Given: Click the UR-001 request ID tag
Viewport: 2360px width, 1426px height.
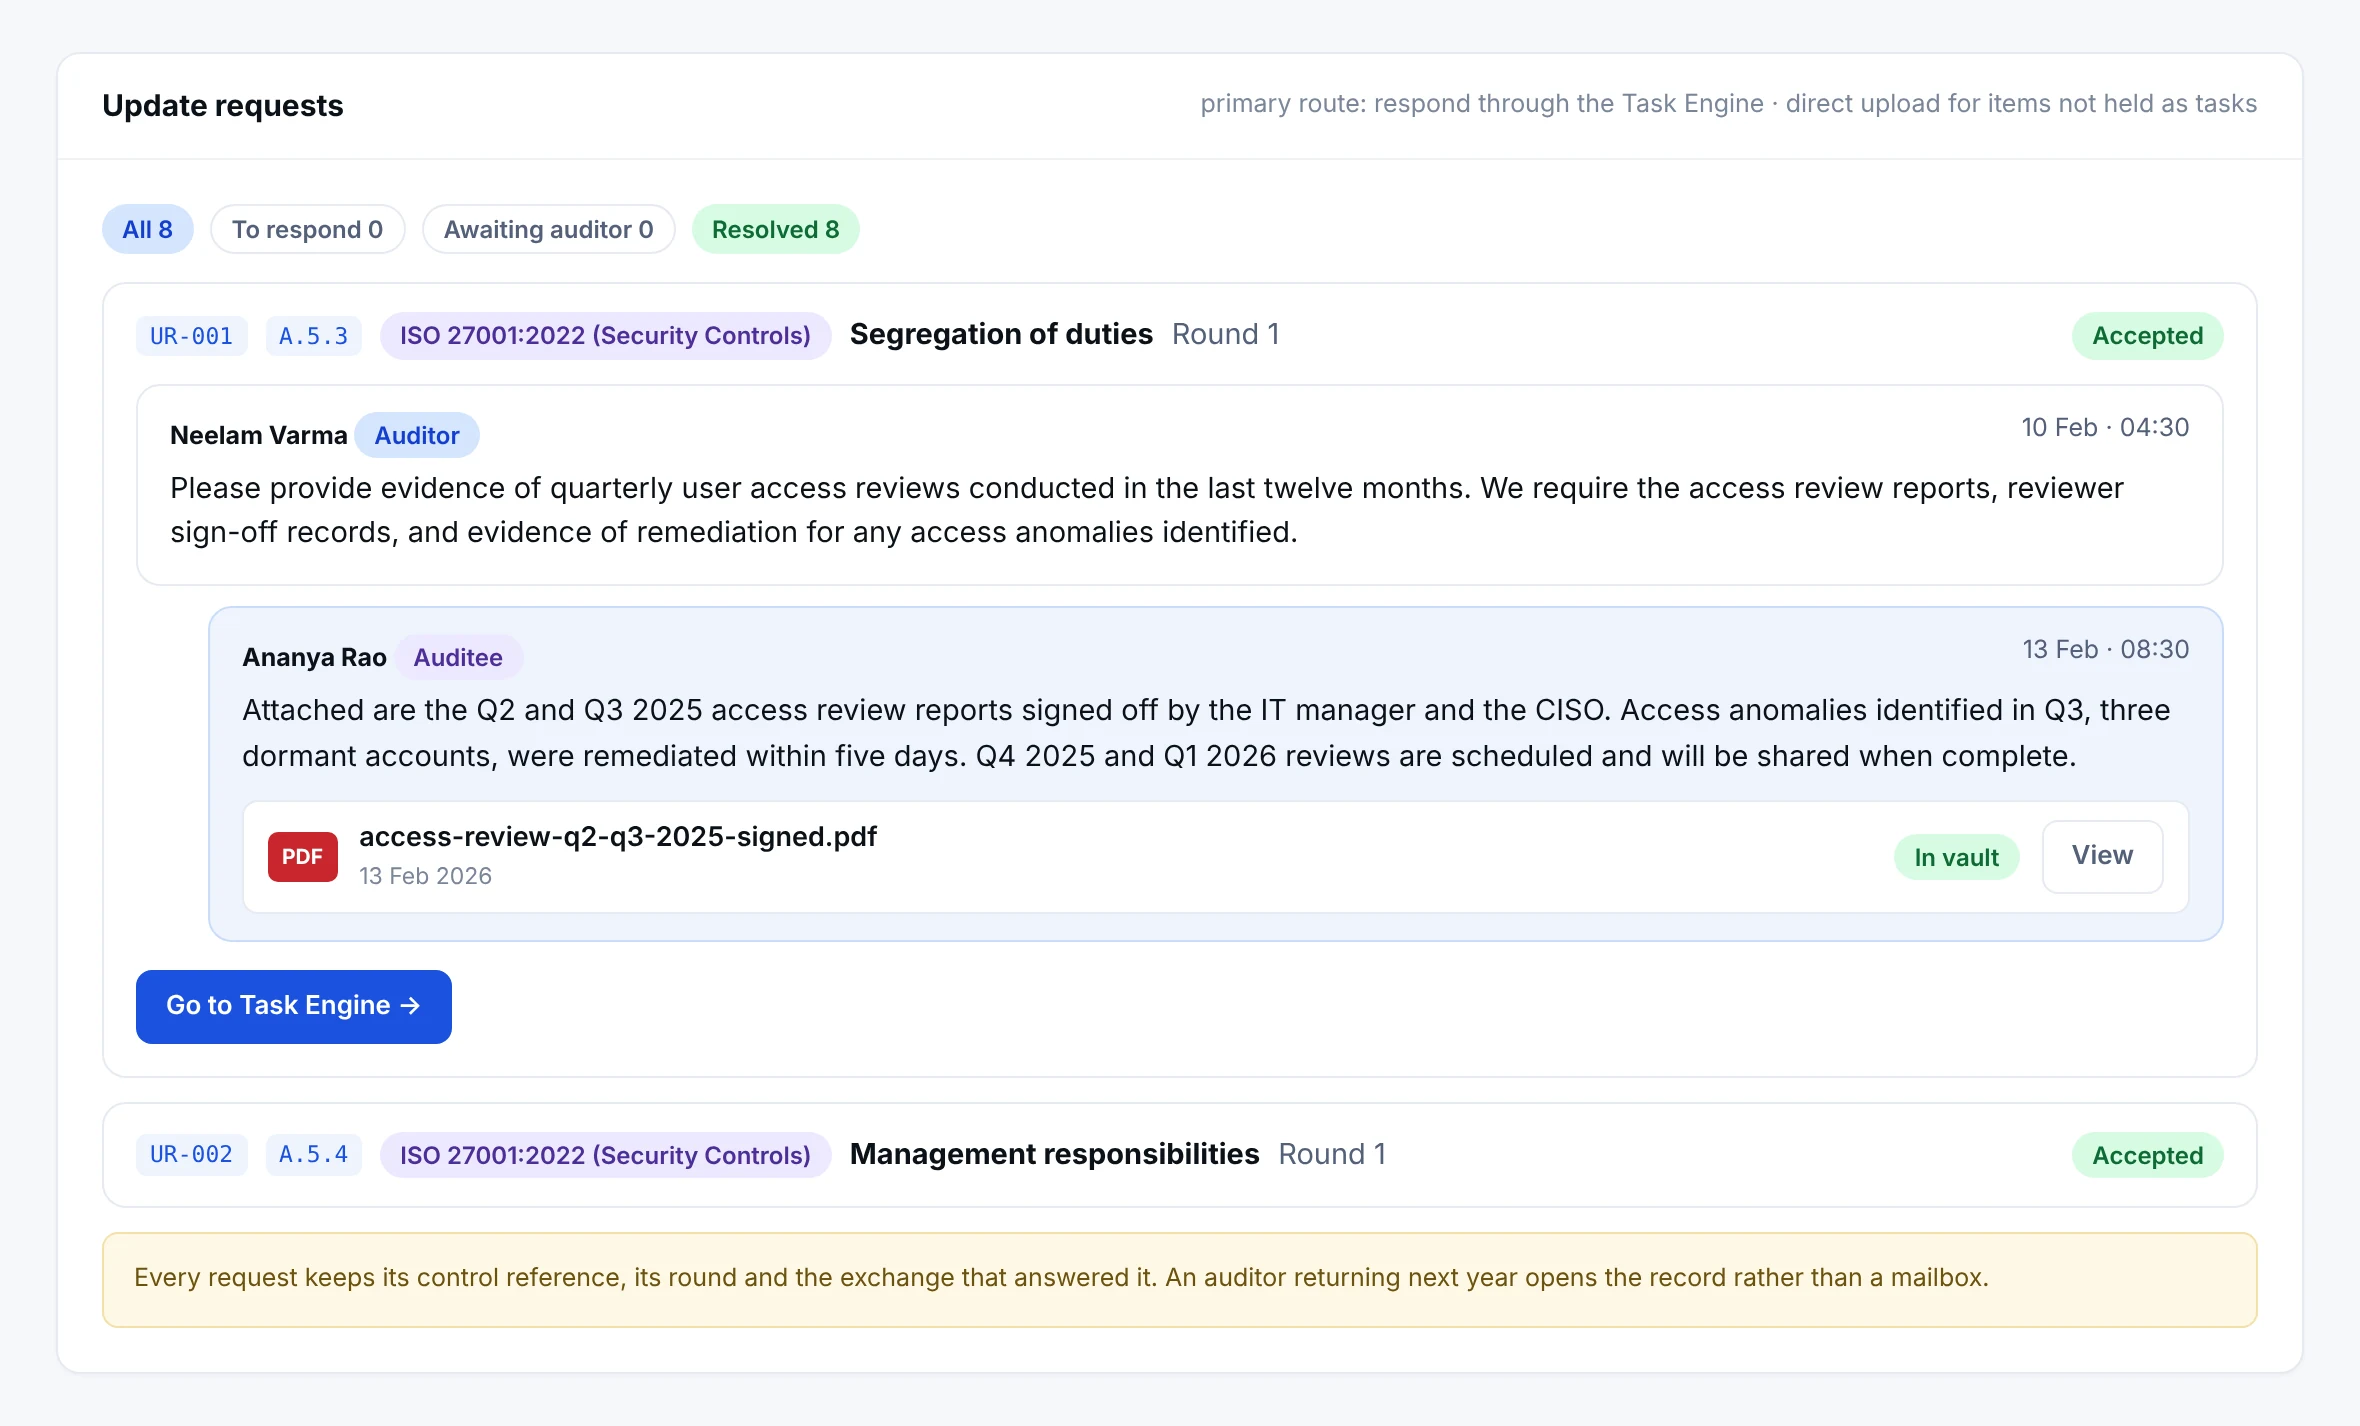Looking at the screenshot, I should pyautogui.click(x=191, y=336).
